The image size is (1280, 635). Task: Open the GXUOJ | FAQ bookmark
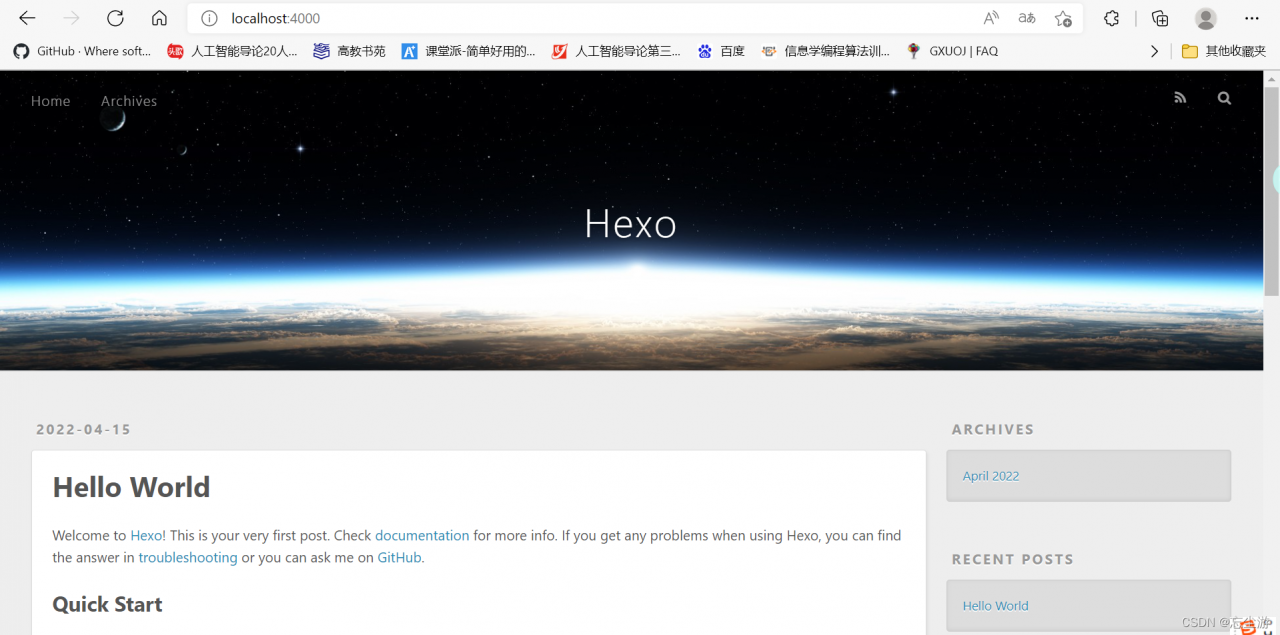pos(952,51)
